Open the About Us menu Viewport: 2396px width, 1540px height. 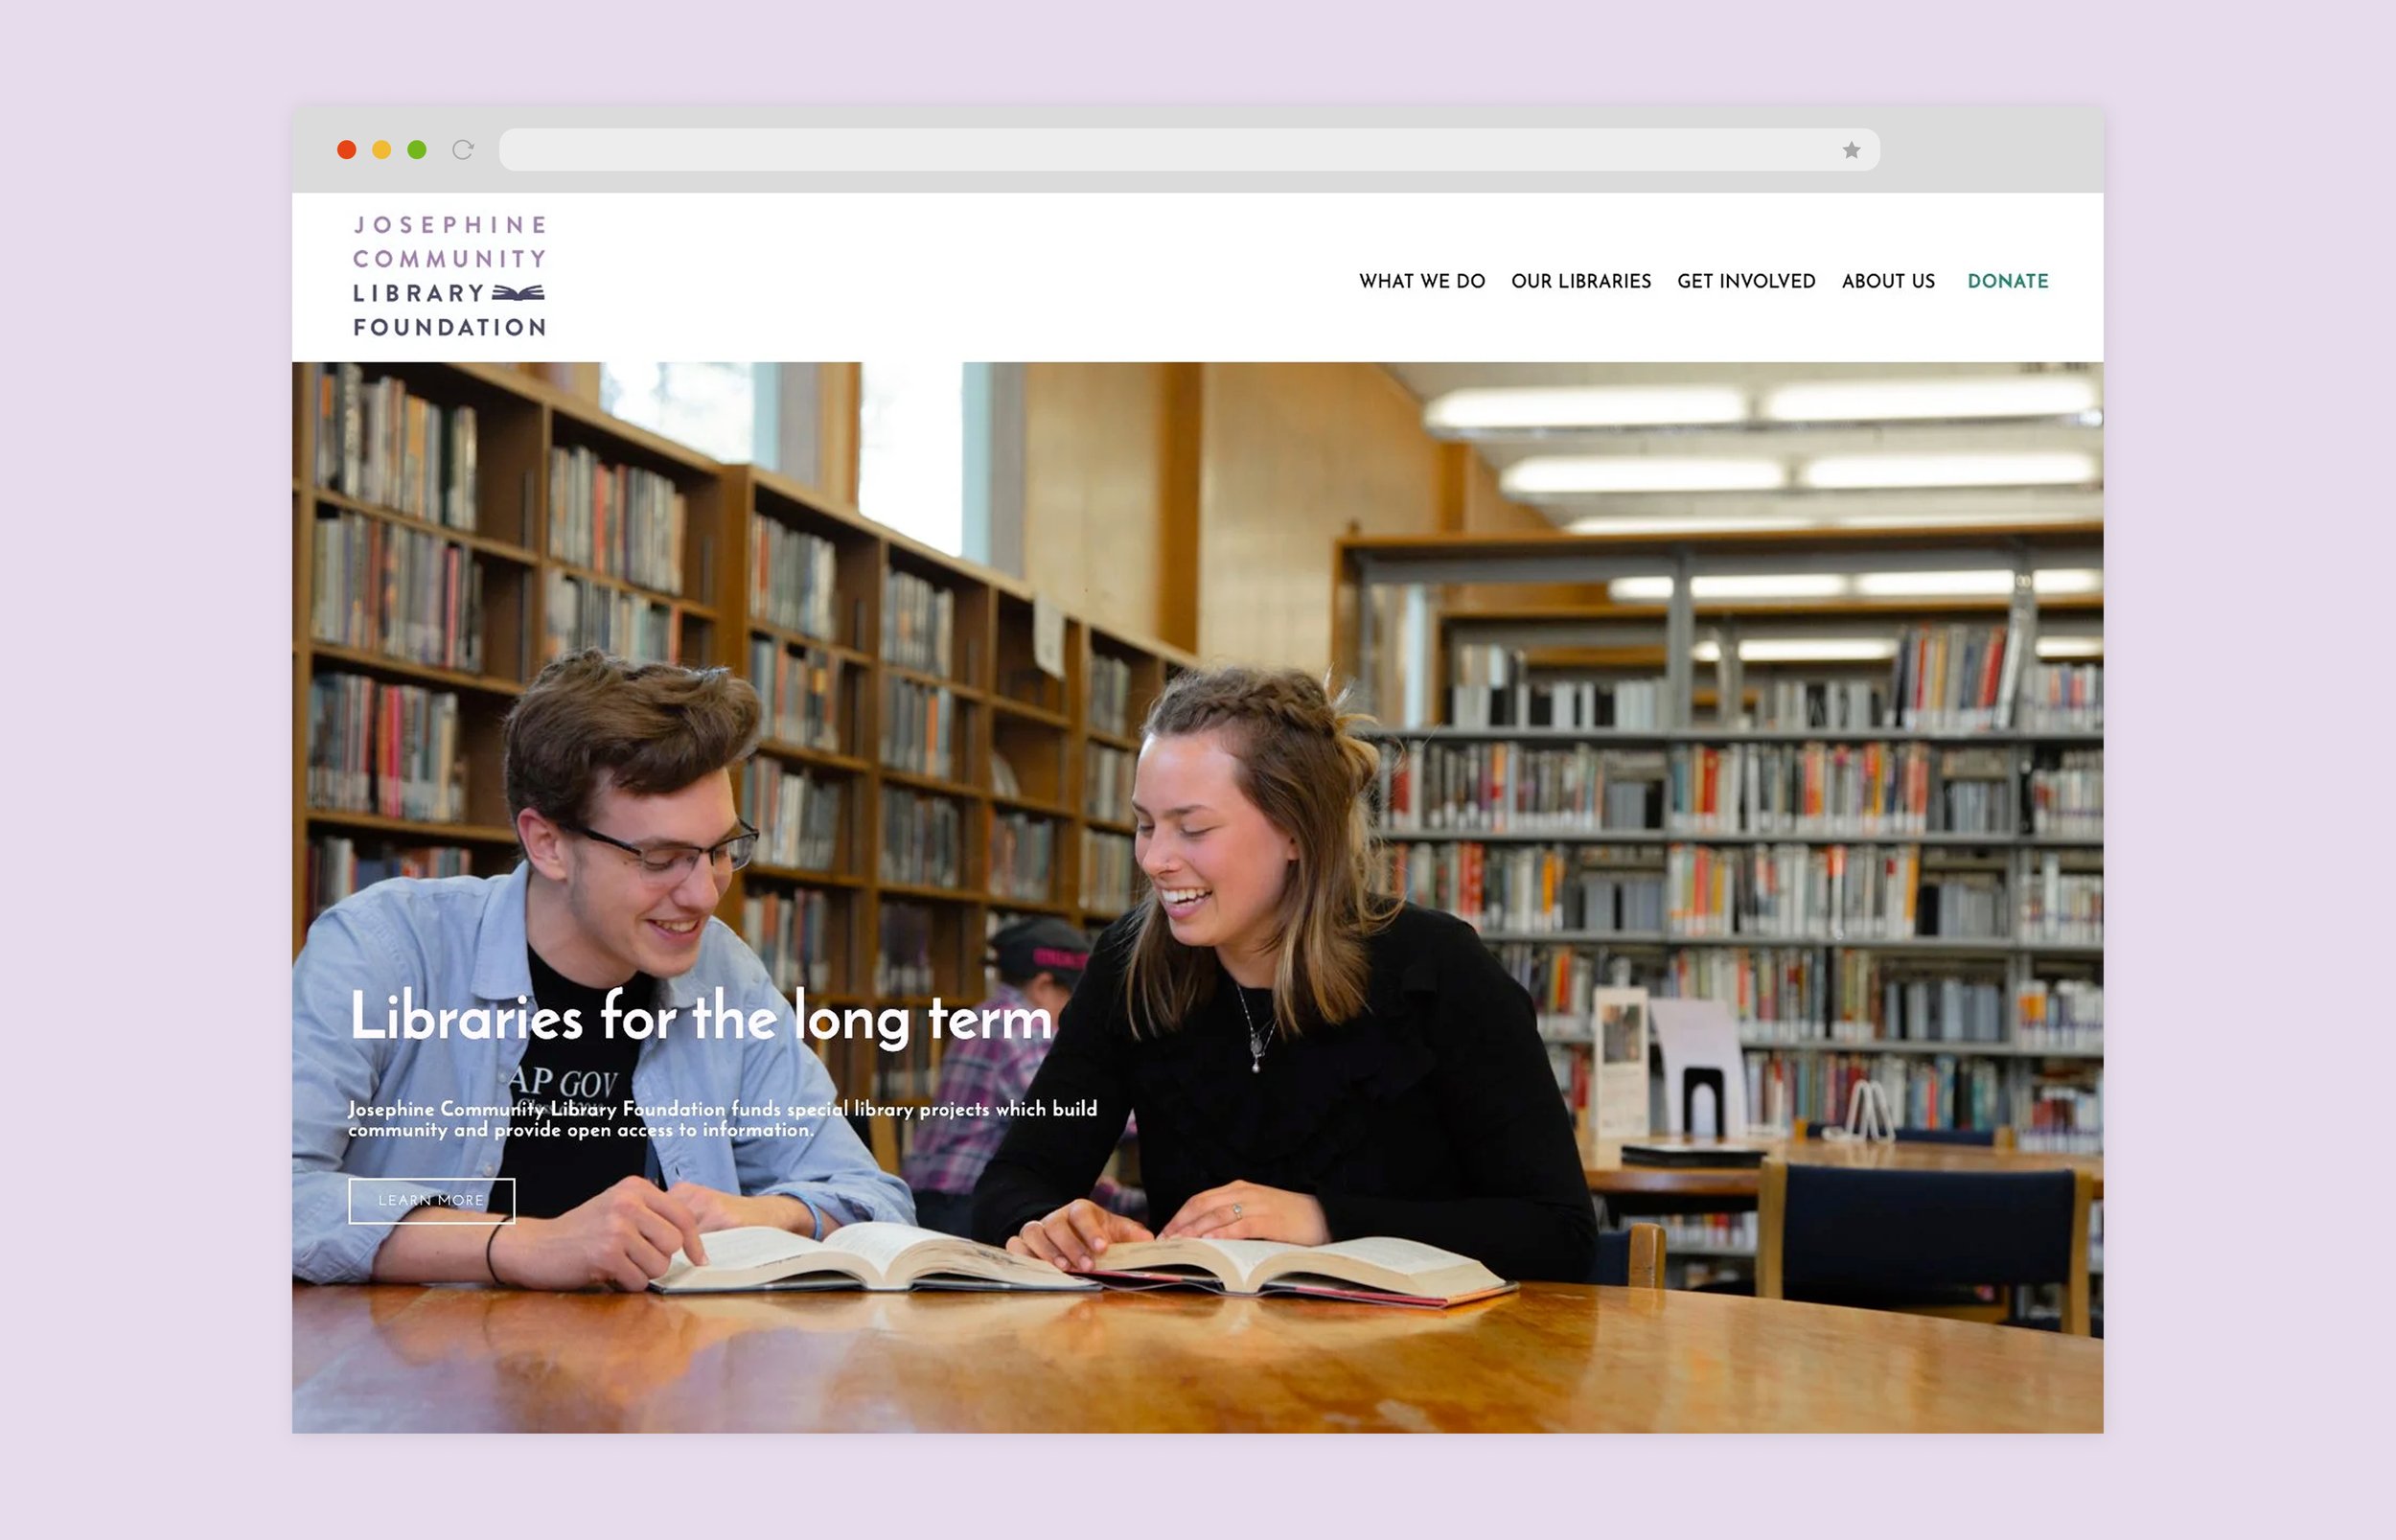point(1888,281)
